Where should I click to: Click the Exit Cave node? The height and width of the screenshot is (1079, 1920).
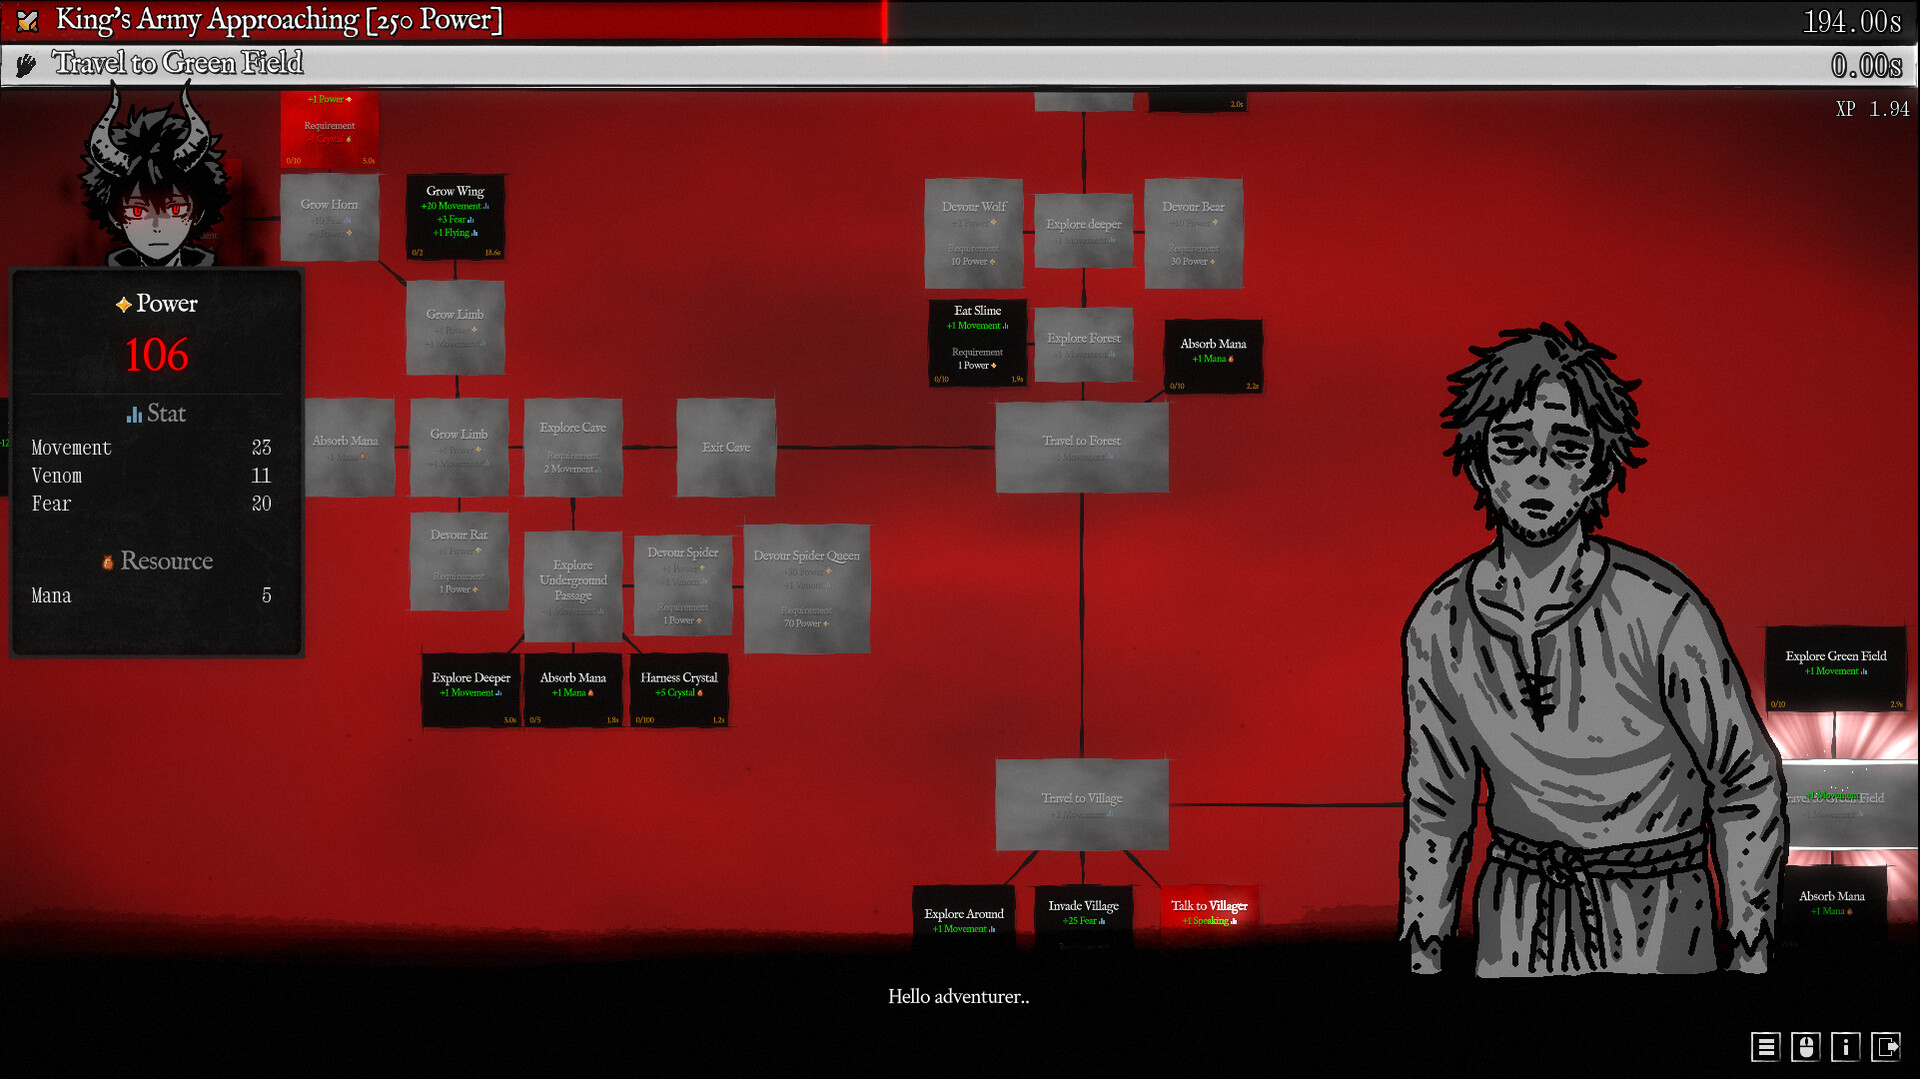pos(726,447)
